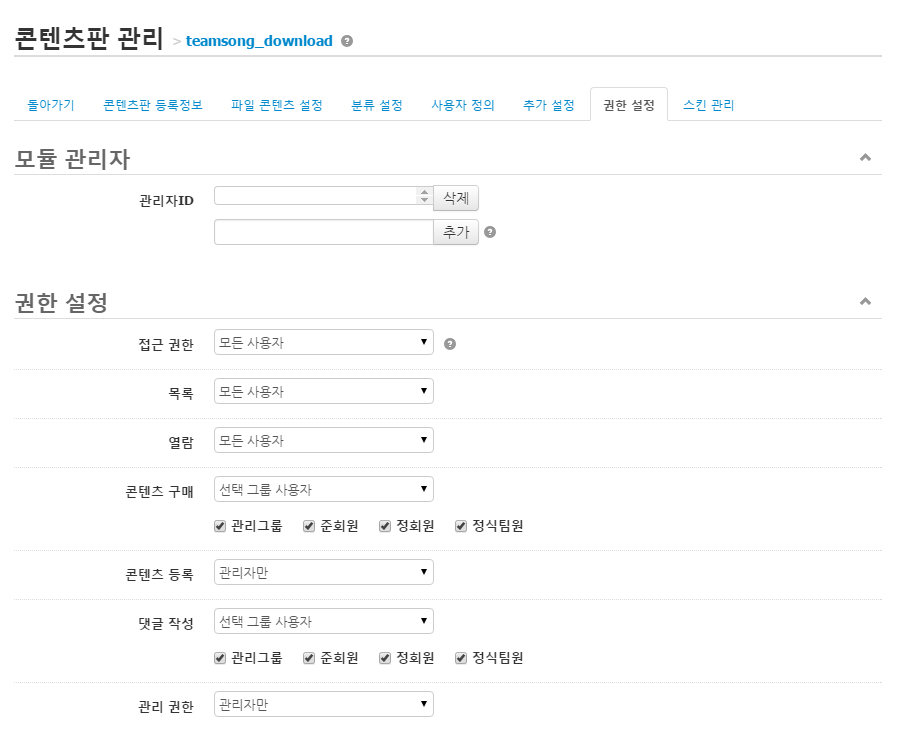This screenshot has height=736, width=919.
Task: Click the 삭제 button
Action: (456, 198)
